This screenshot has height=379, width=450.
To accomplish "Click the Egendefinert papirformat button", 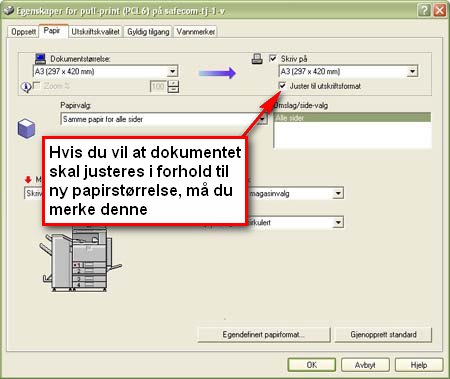I will click(x=264, y=335).
